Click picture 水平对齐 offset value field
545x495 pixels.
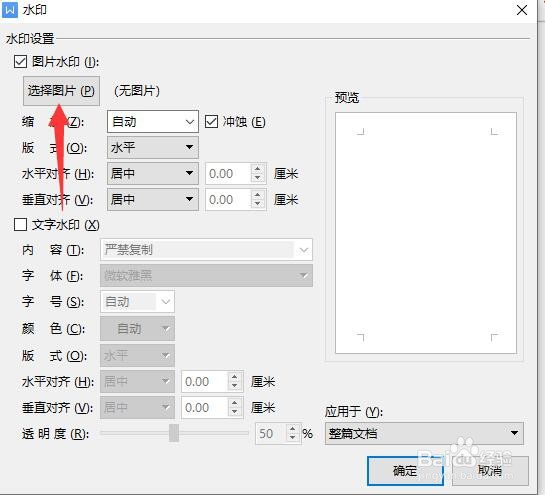tap(228, 173)
